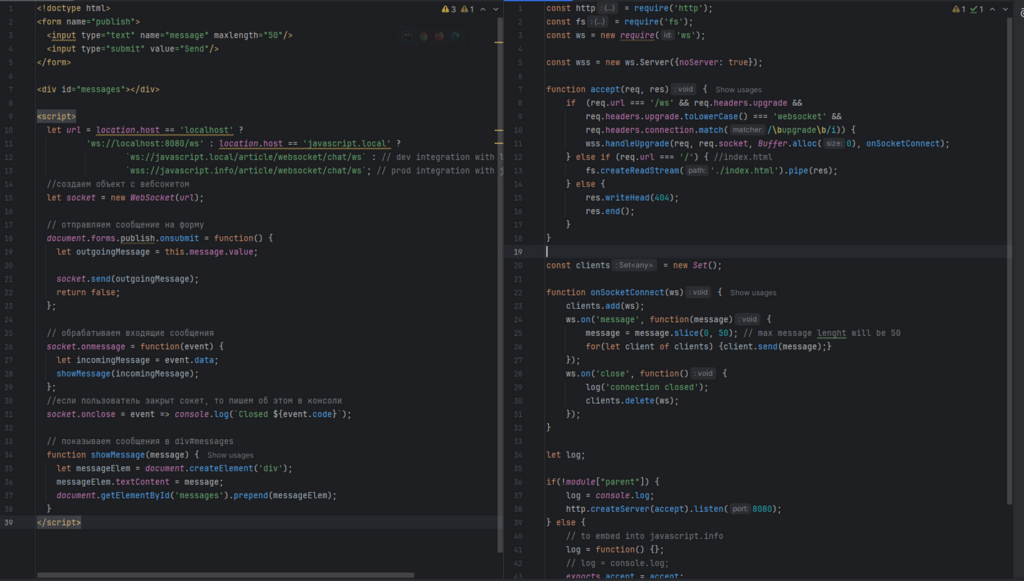Expand the type hint after 'const fs'

598,22
